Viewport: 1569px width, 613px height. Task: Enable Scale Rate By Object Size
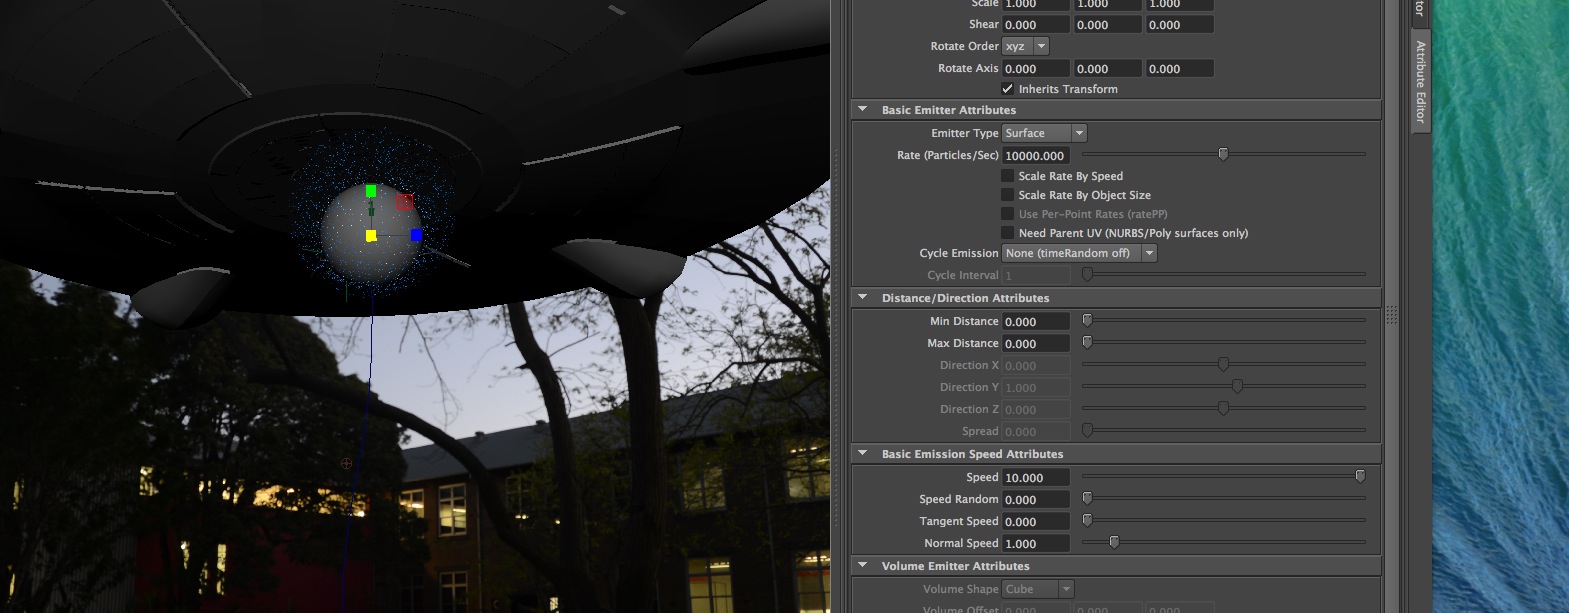(1008, 195)
